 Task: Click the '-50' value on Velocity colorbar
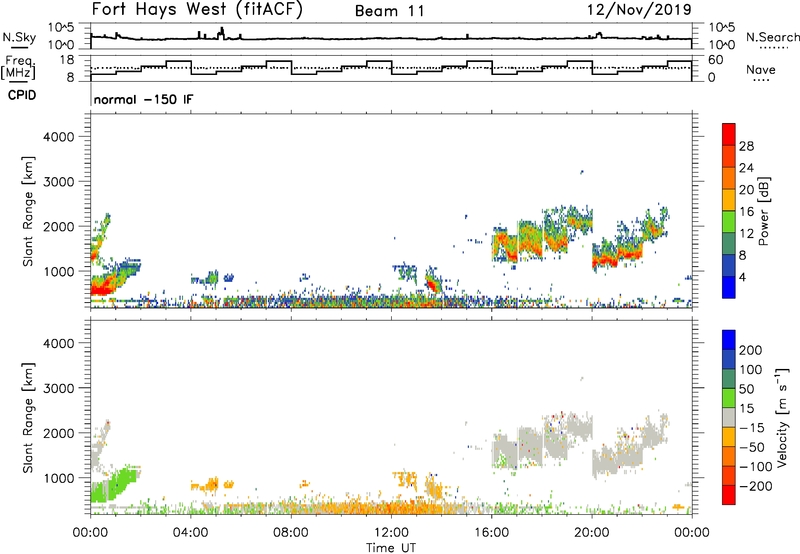pyautogui.click(x=752, y=447)
